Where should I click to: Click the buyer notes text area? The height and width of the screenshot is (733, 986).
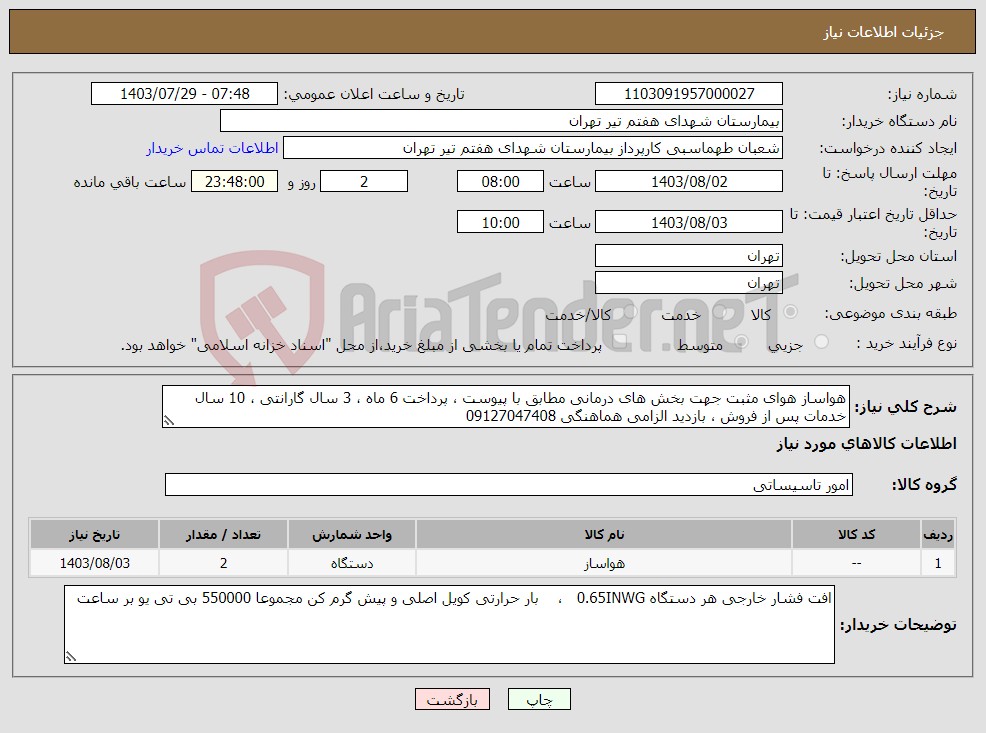tap(449, 624)
